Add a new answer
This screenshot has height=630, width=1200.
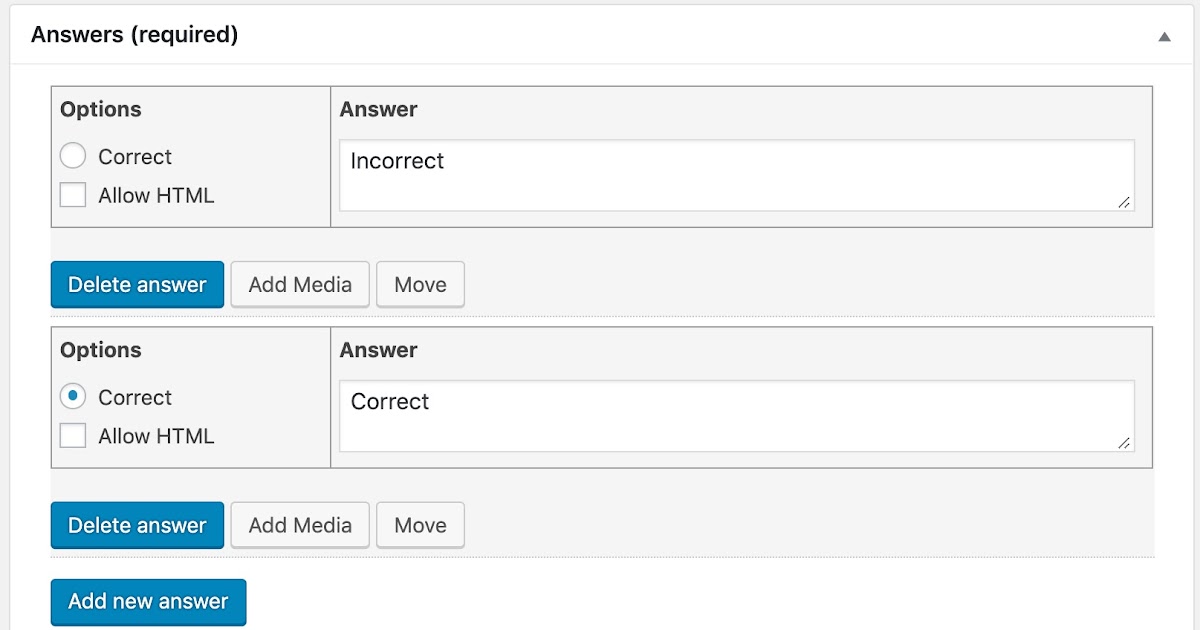pos(148,601)
